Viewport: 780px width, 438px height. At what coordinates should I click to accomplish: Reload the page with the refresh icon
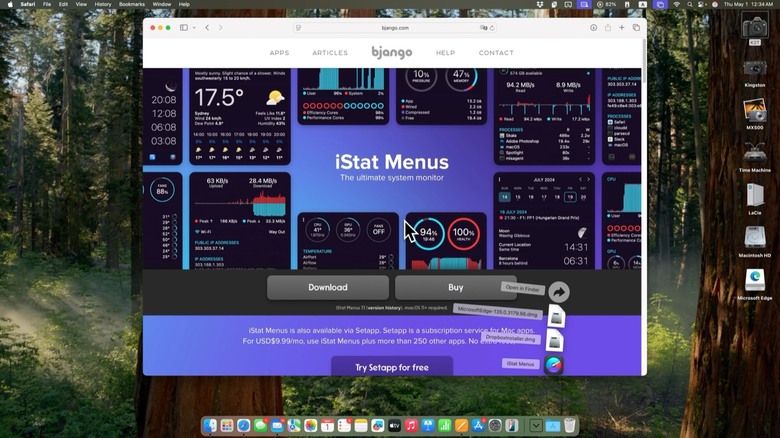492,28
